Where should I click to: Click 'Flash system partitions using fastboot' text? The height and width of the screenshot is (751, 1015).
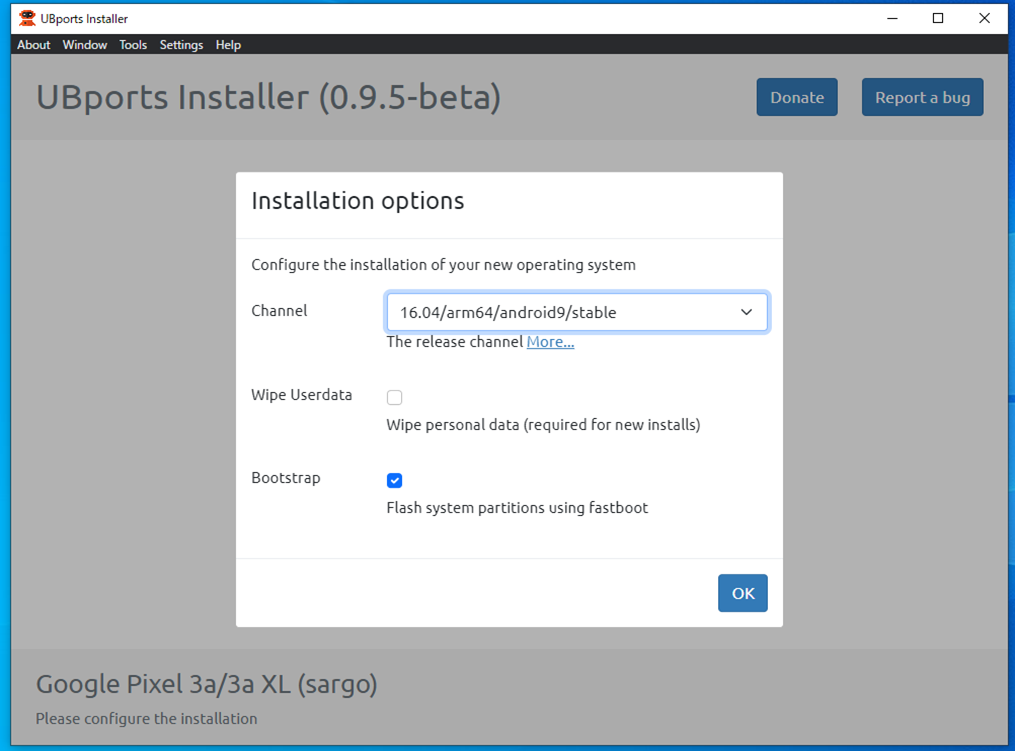pos(517,508)
